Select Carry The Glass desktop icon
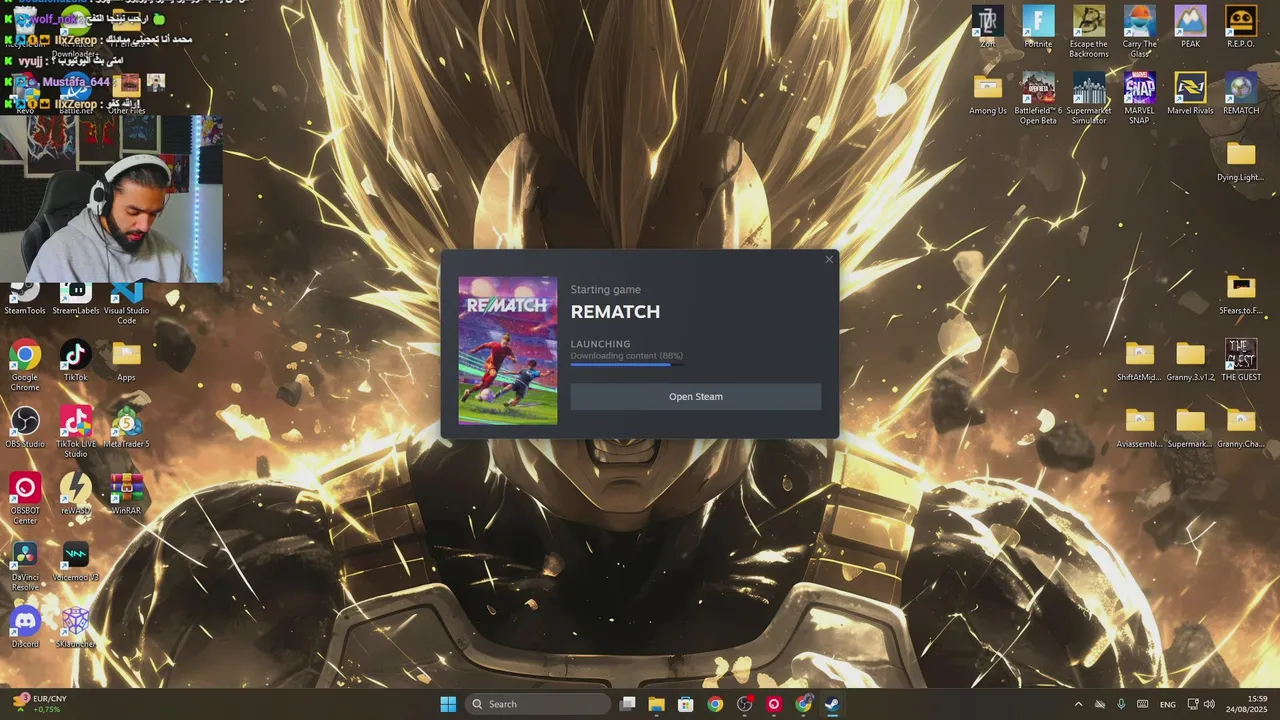Image resolution: width=1280 pixels, height=720 pixels. pos(1139,32)
